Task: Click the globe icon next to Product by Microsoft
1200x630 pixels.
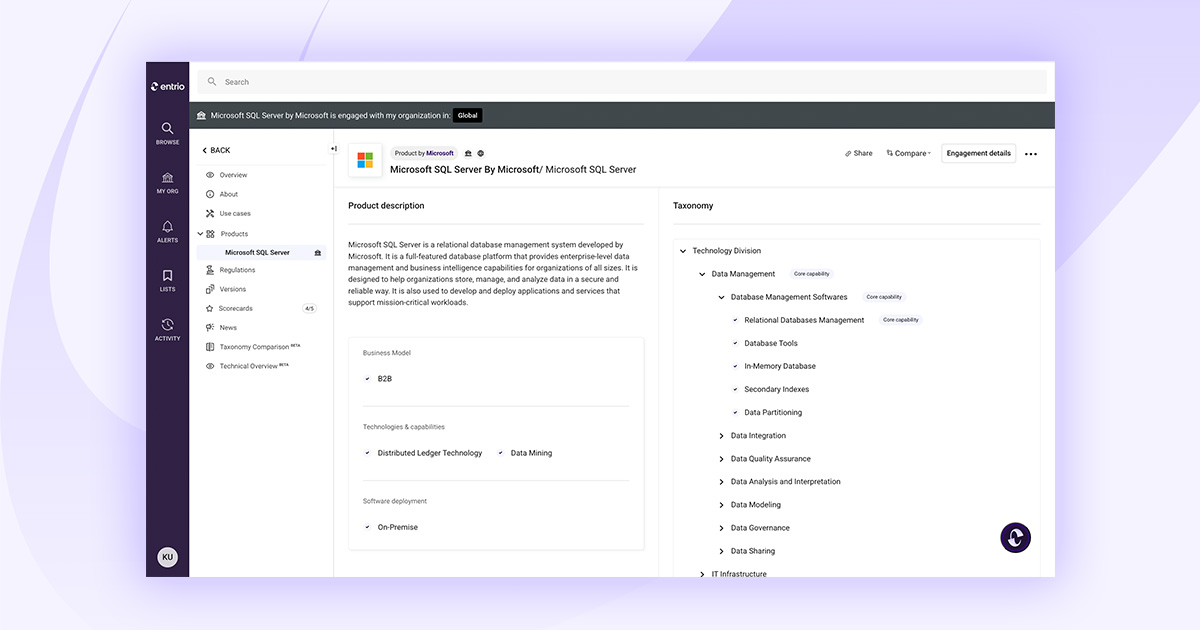Action: [481, 153]
